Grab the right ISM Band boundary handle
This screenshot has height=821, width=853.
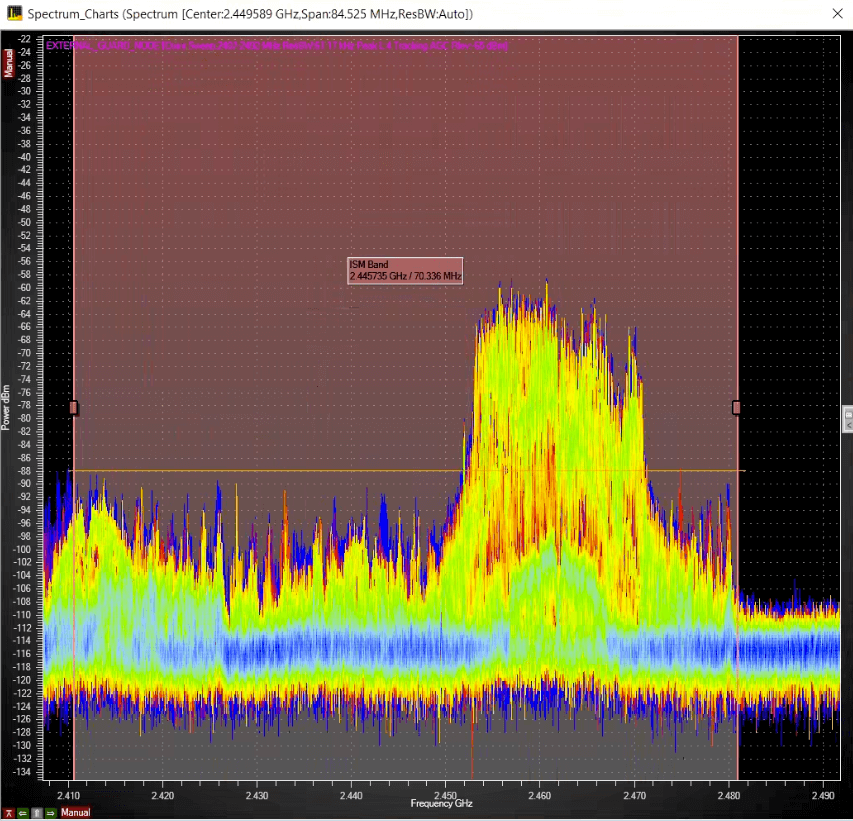pos(737,408)
